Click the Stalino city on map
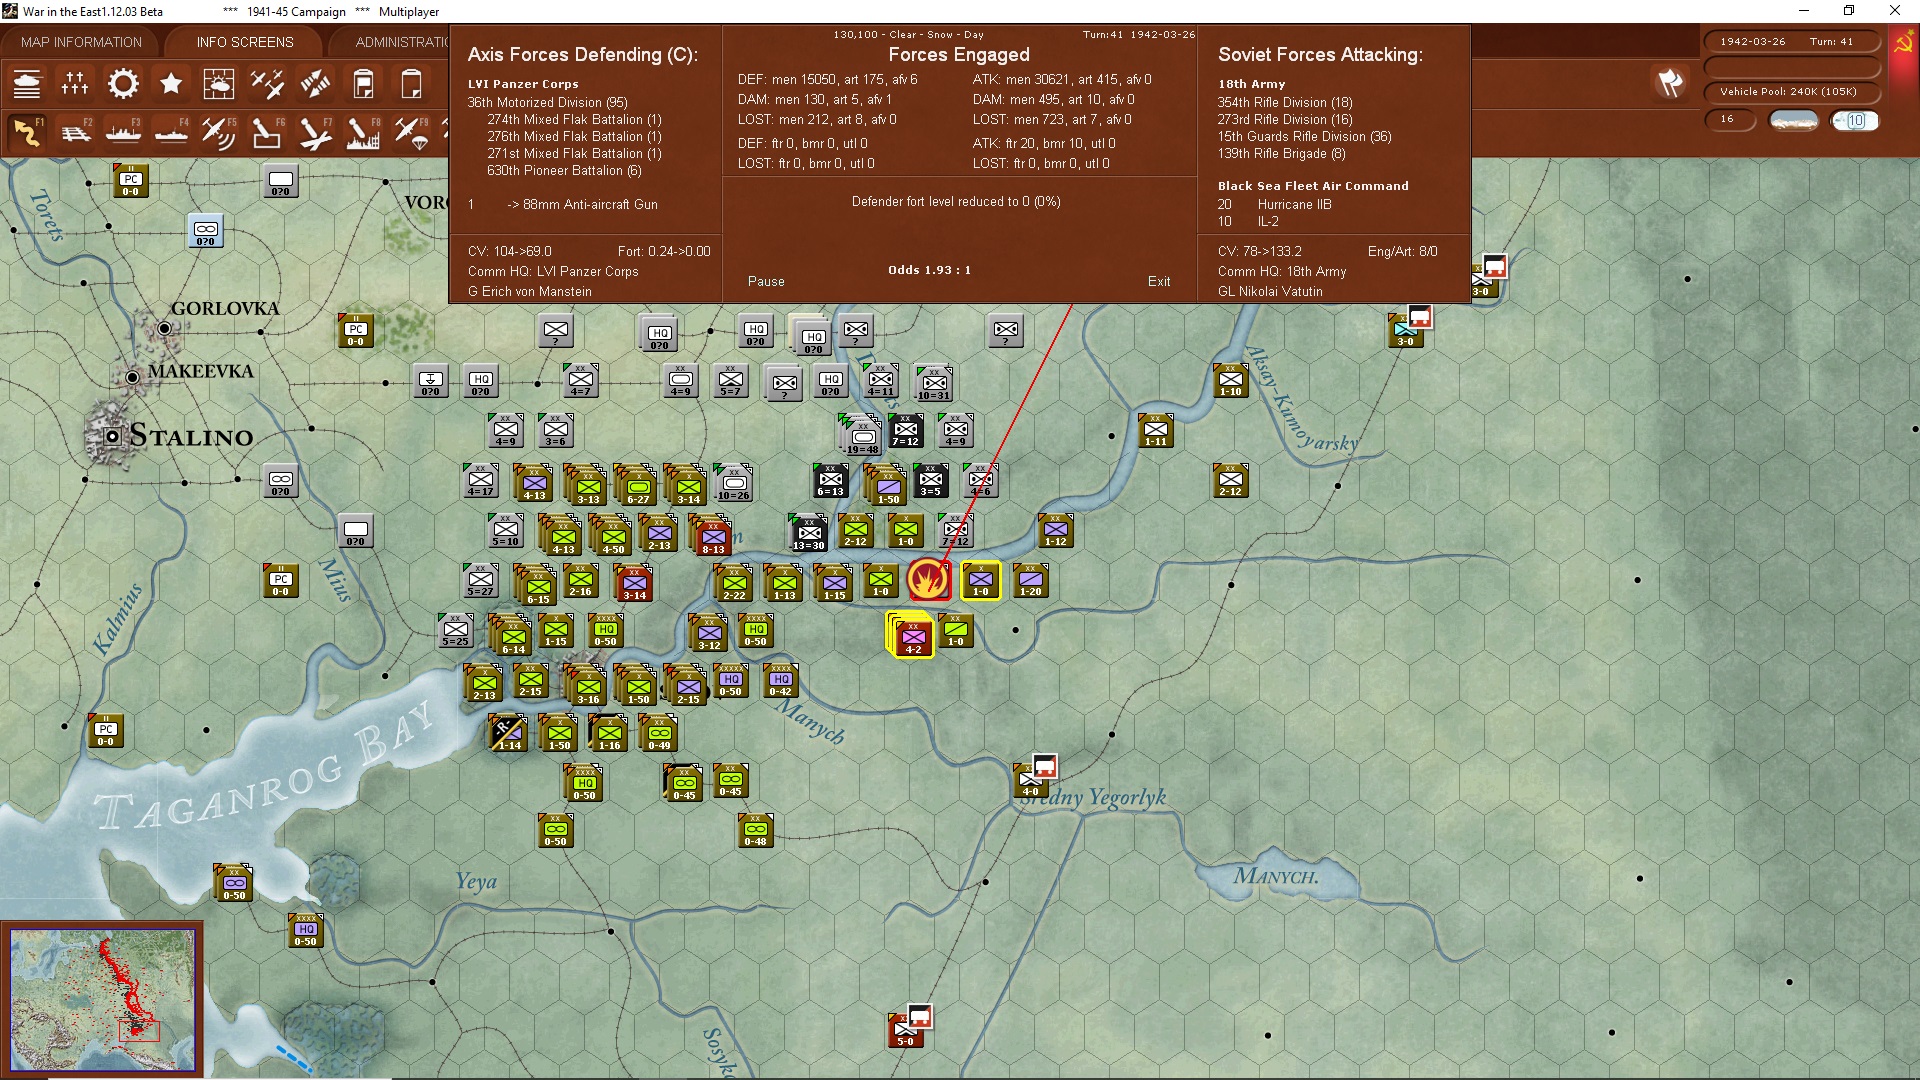Screen dimensions: 1920x1080 [x=112, y=435]
